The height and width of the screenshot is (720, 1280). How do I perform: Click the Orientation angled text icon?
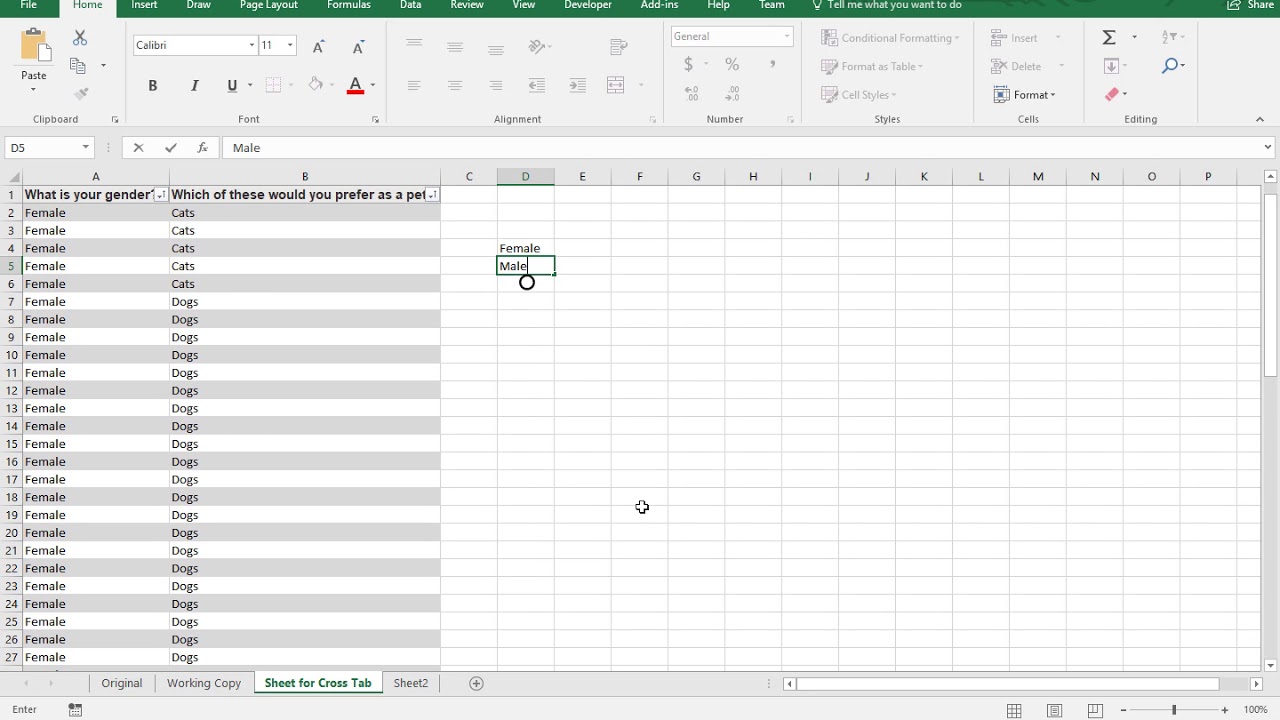coord(537,46)
